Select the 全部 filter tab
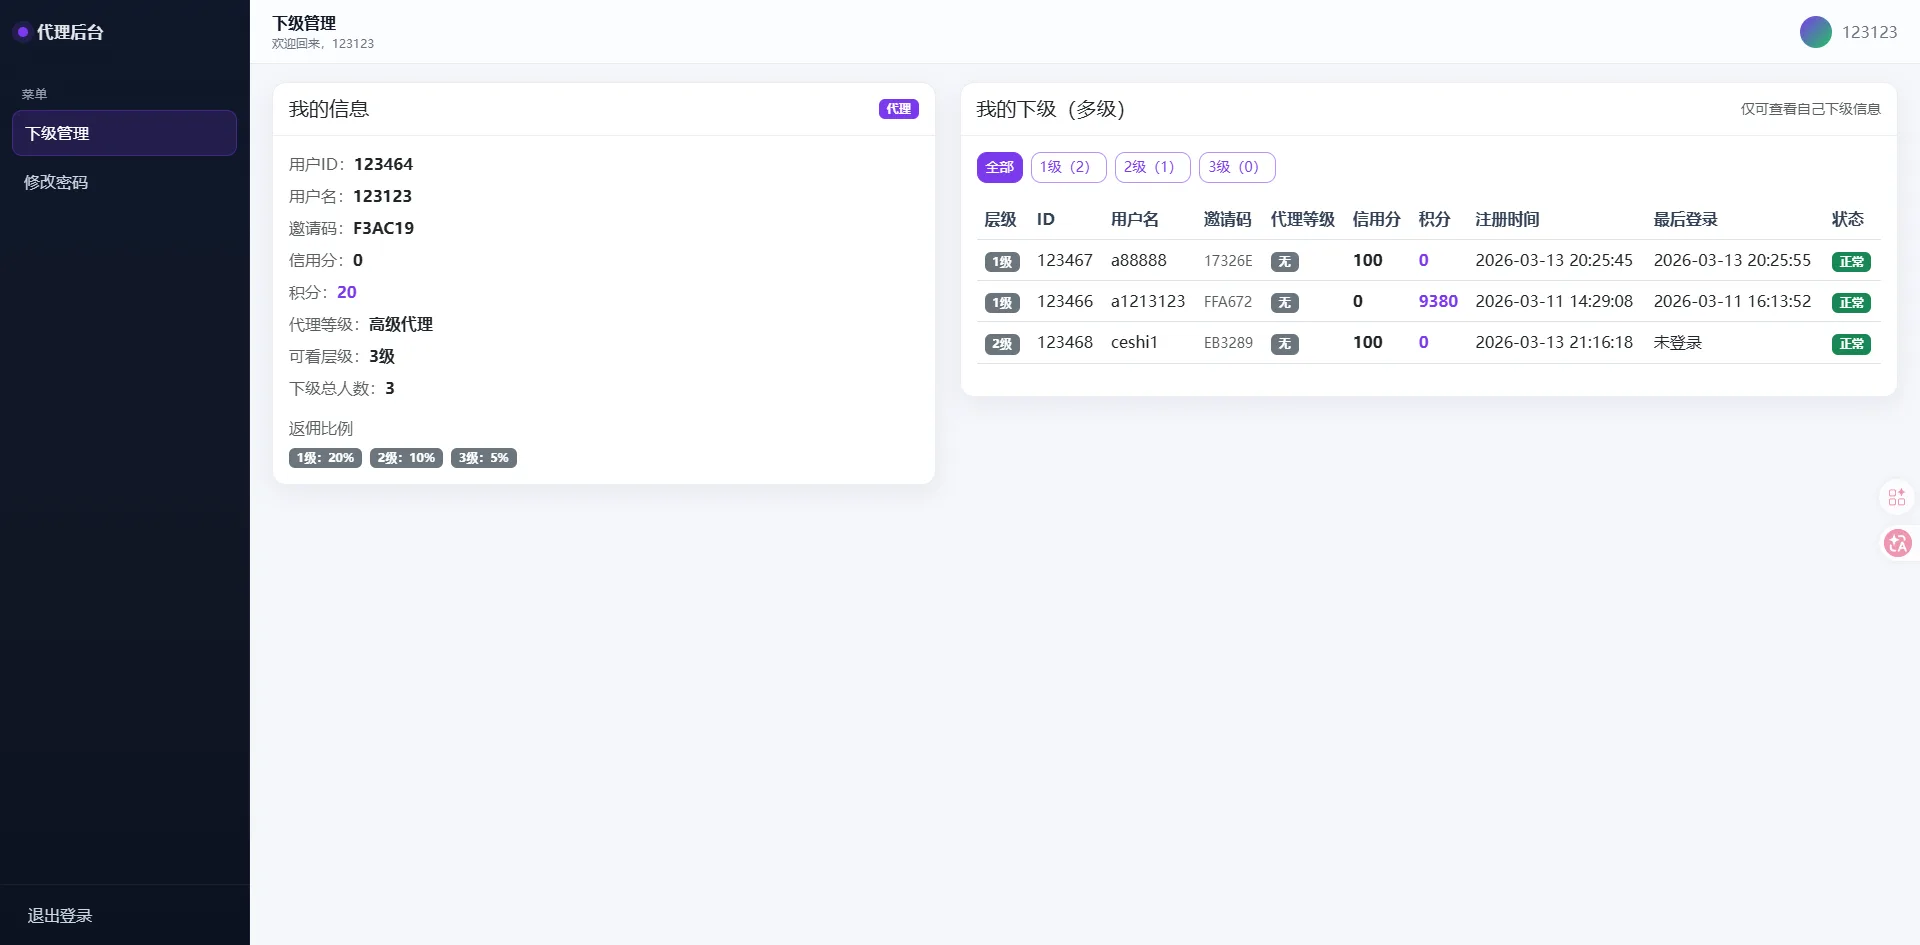This screenshot has width=1920, height=945. [999, 167]
